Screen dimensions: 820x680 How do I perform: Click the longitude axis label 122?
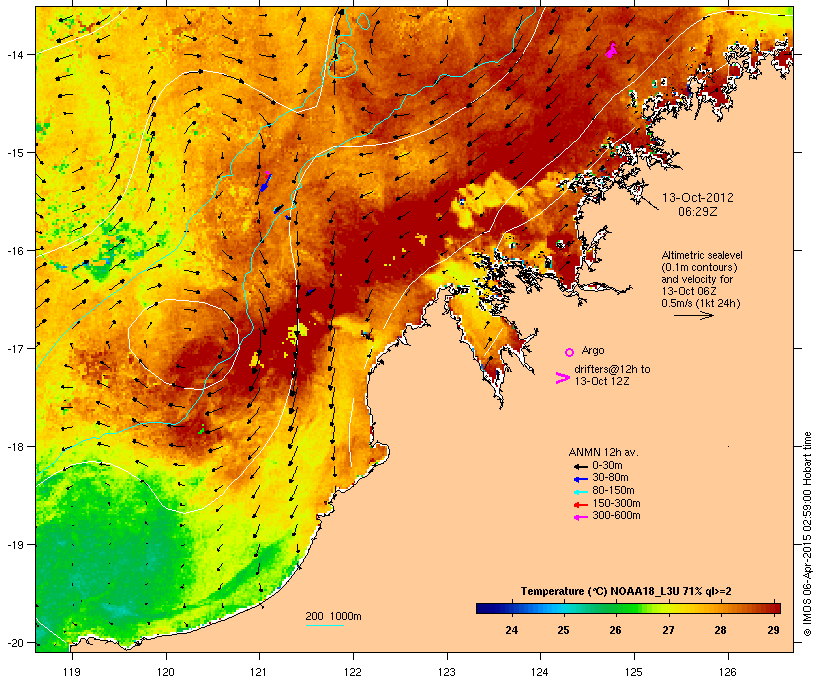[353, 672]
